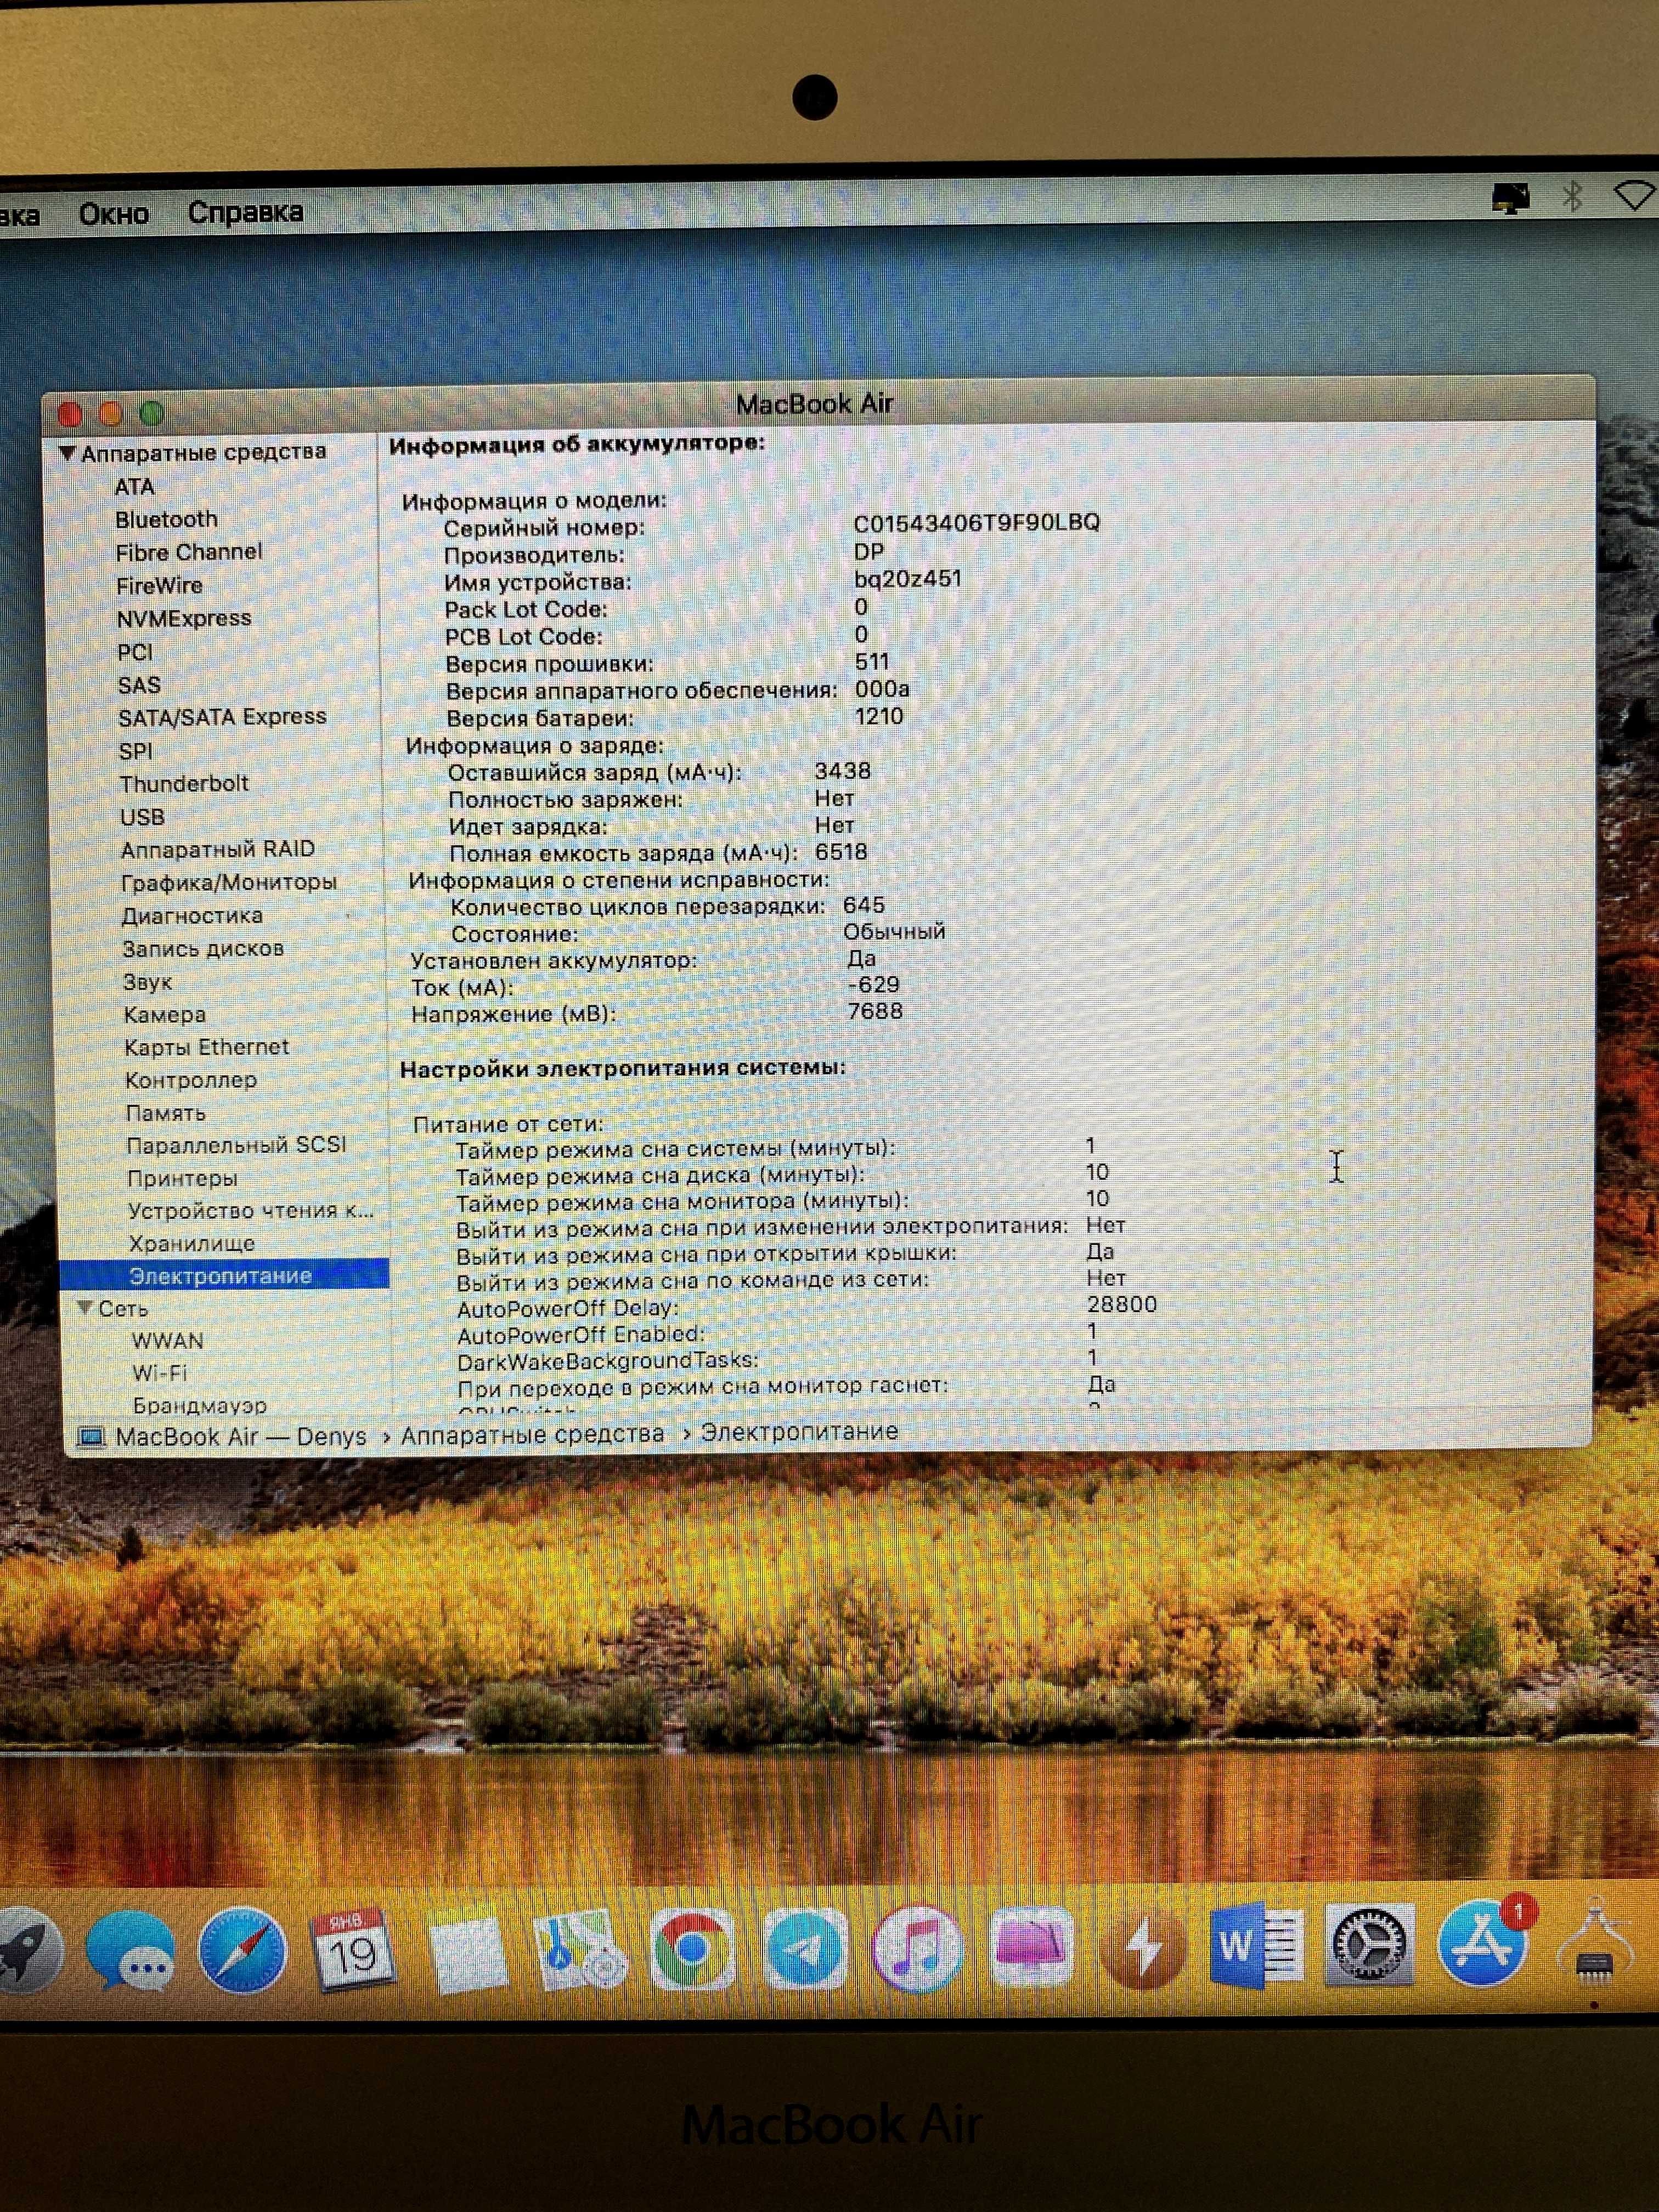Launch Google Chrome from the Dock
Screen dimensions: 1659x2212
point(692,1949)
